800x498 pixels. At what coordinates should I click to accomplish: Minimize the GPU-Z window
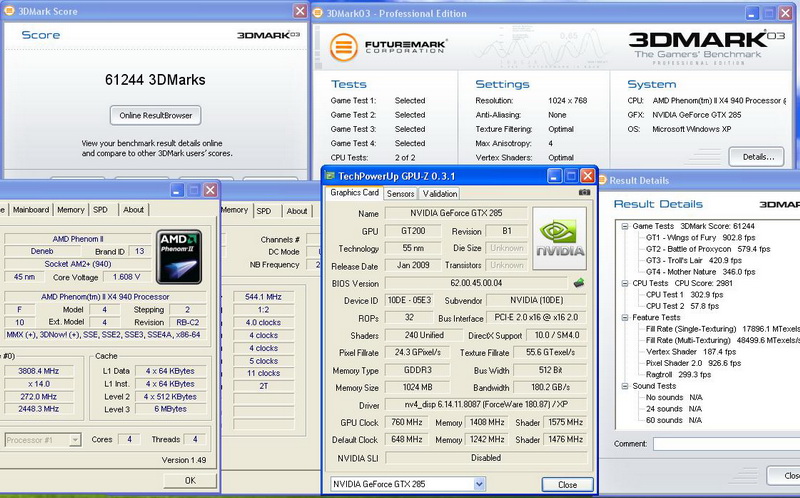coord(555,176)
